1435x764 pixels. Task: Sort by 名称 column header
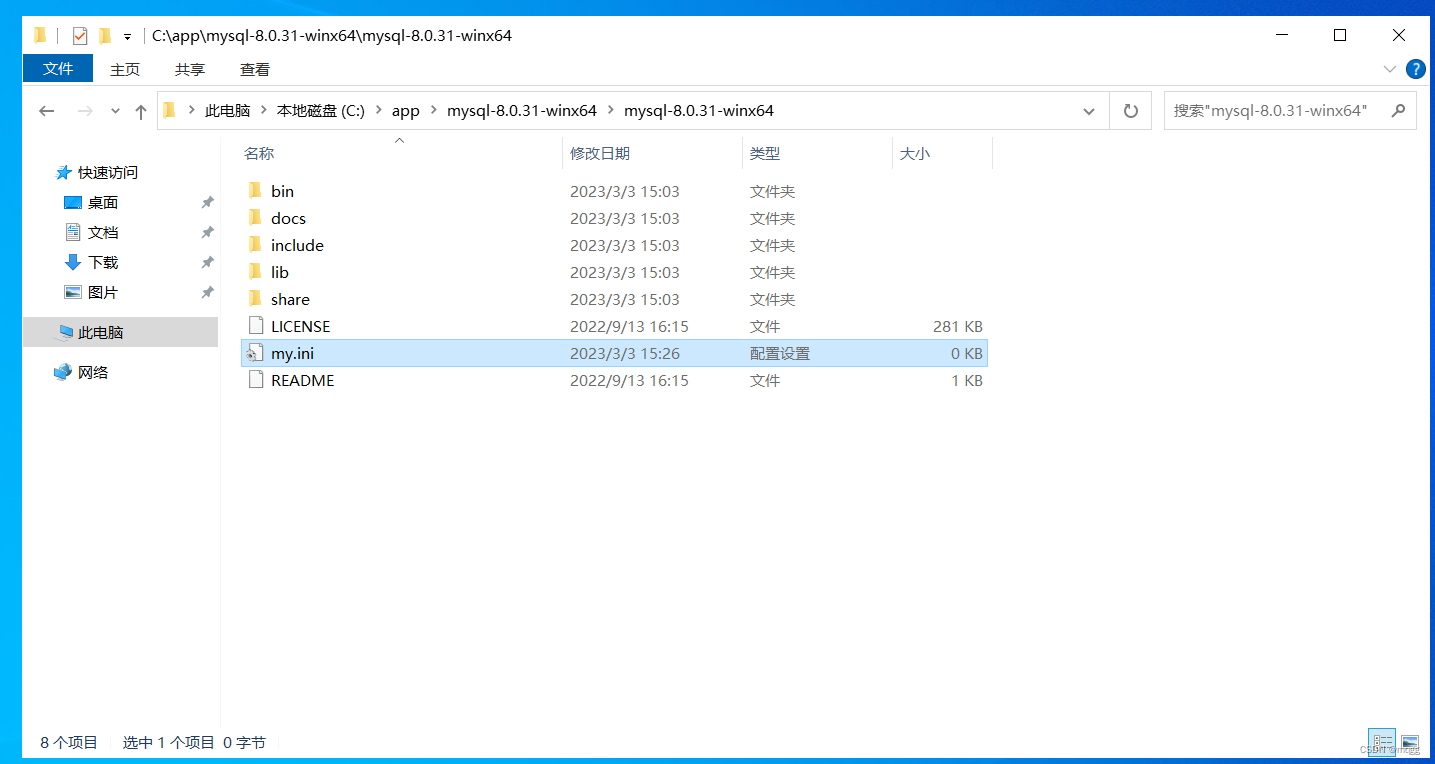tap(259, 153)
